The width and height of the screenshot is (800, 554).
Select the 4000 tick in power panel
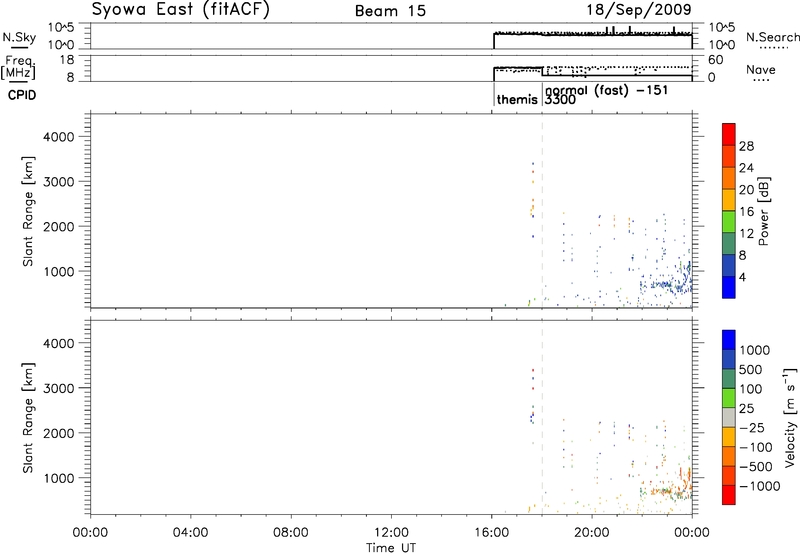59,137
